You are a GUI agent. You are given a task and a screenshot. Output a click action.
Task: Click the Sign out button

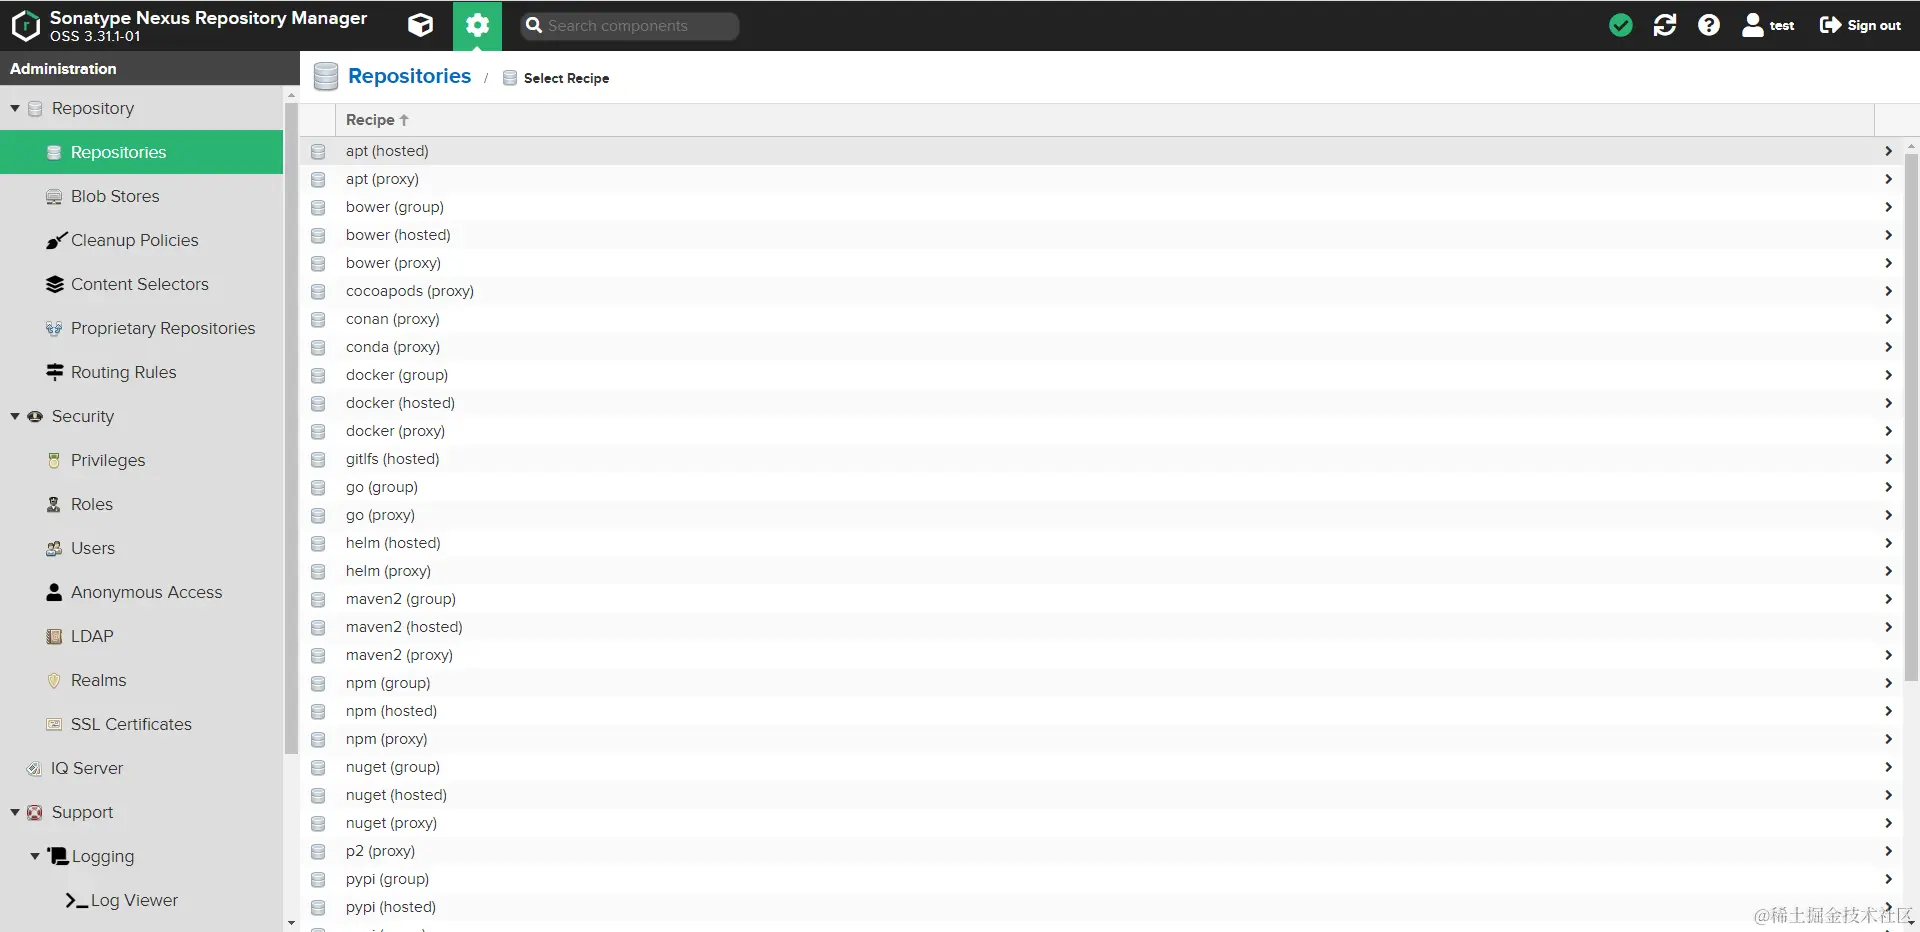pos(1860,25)
